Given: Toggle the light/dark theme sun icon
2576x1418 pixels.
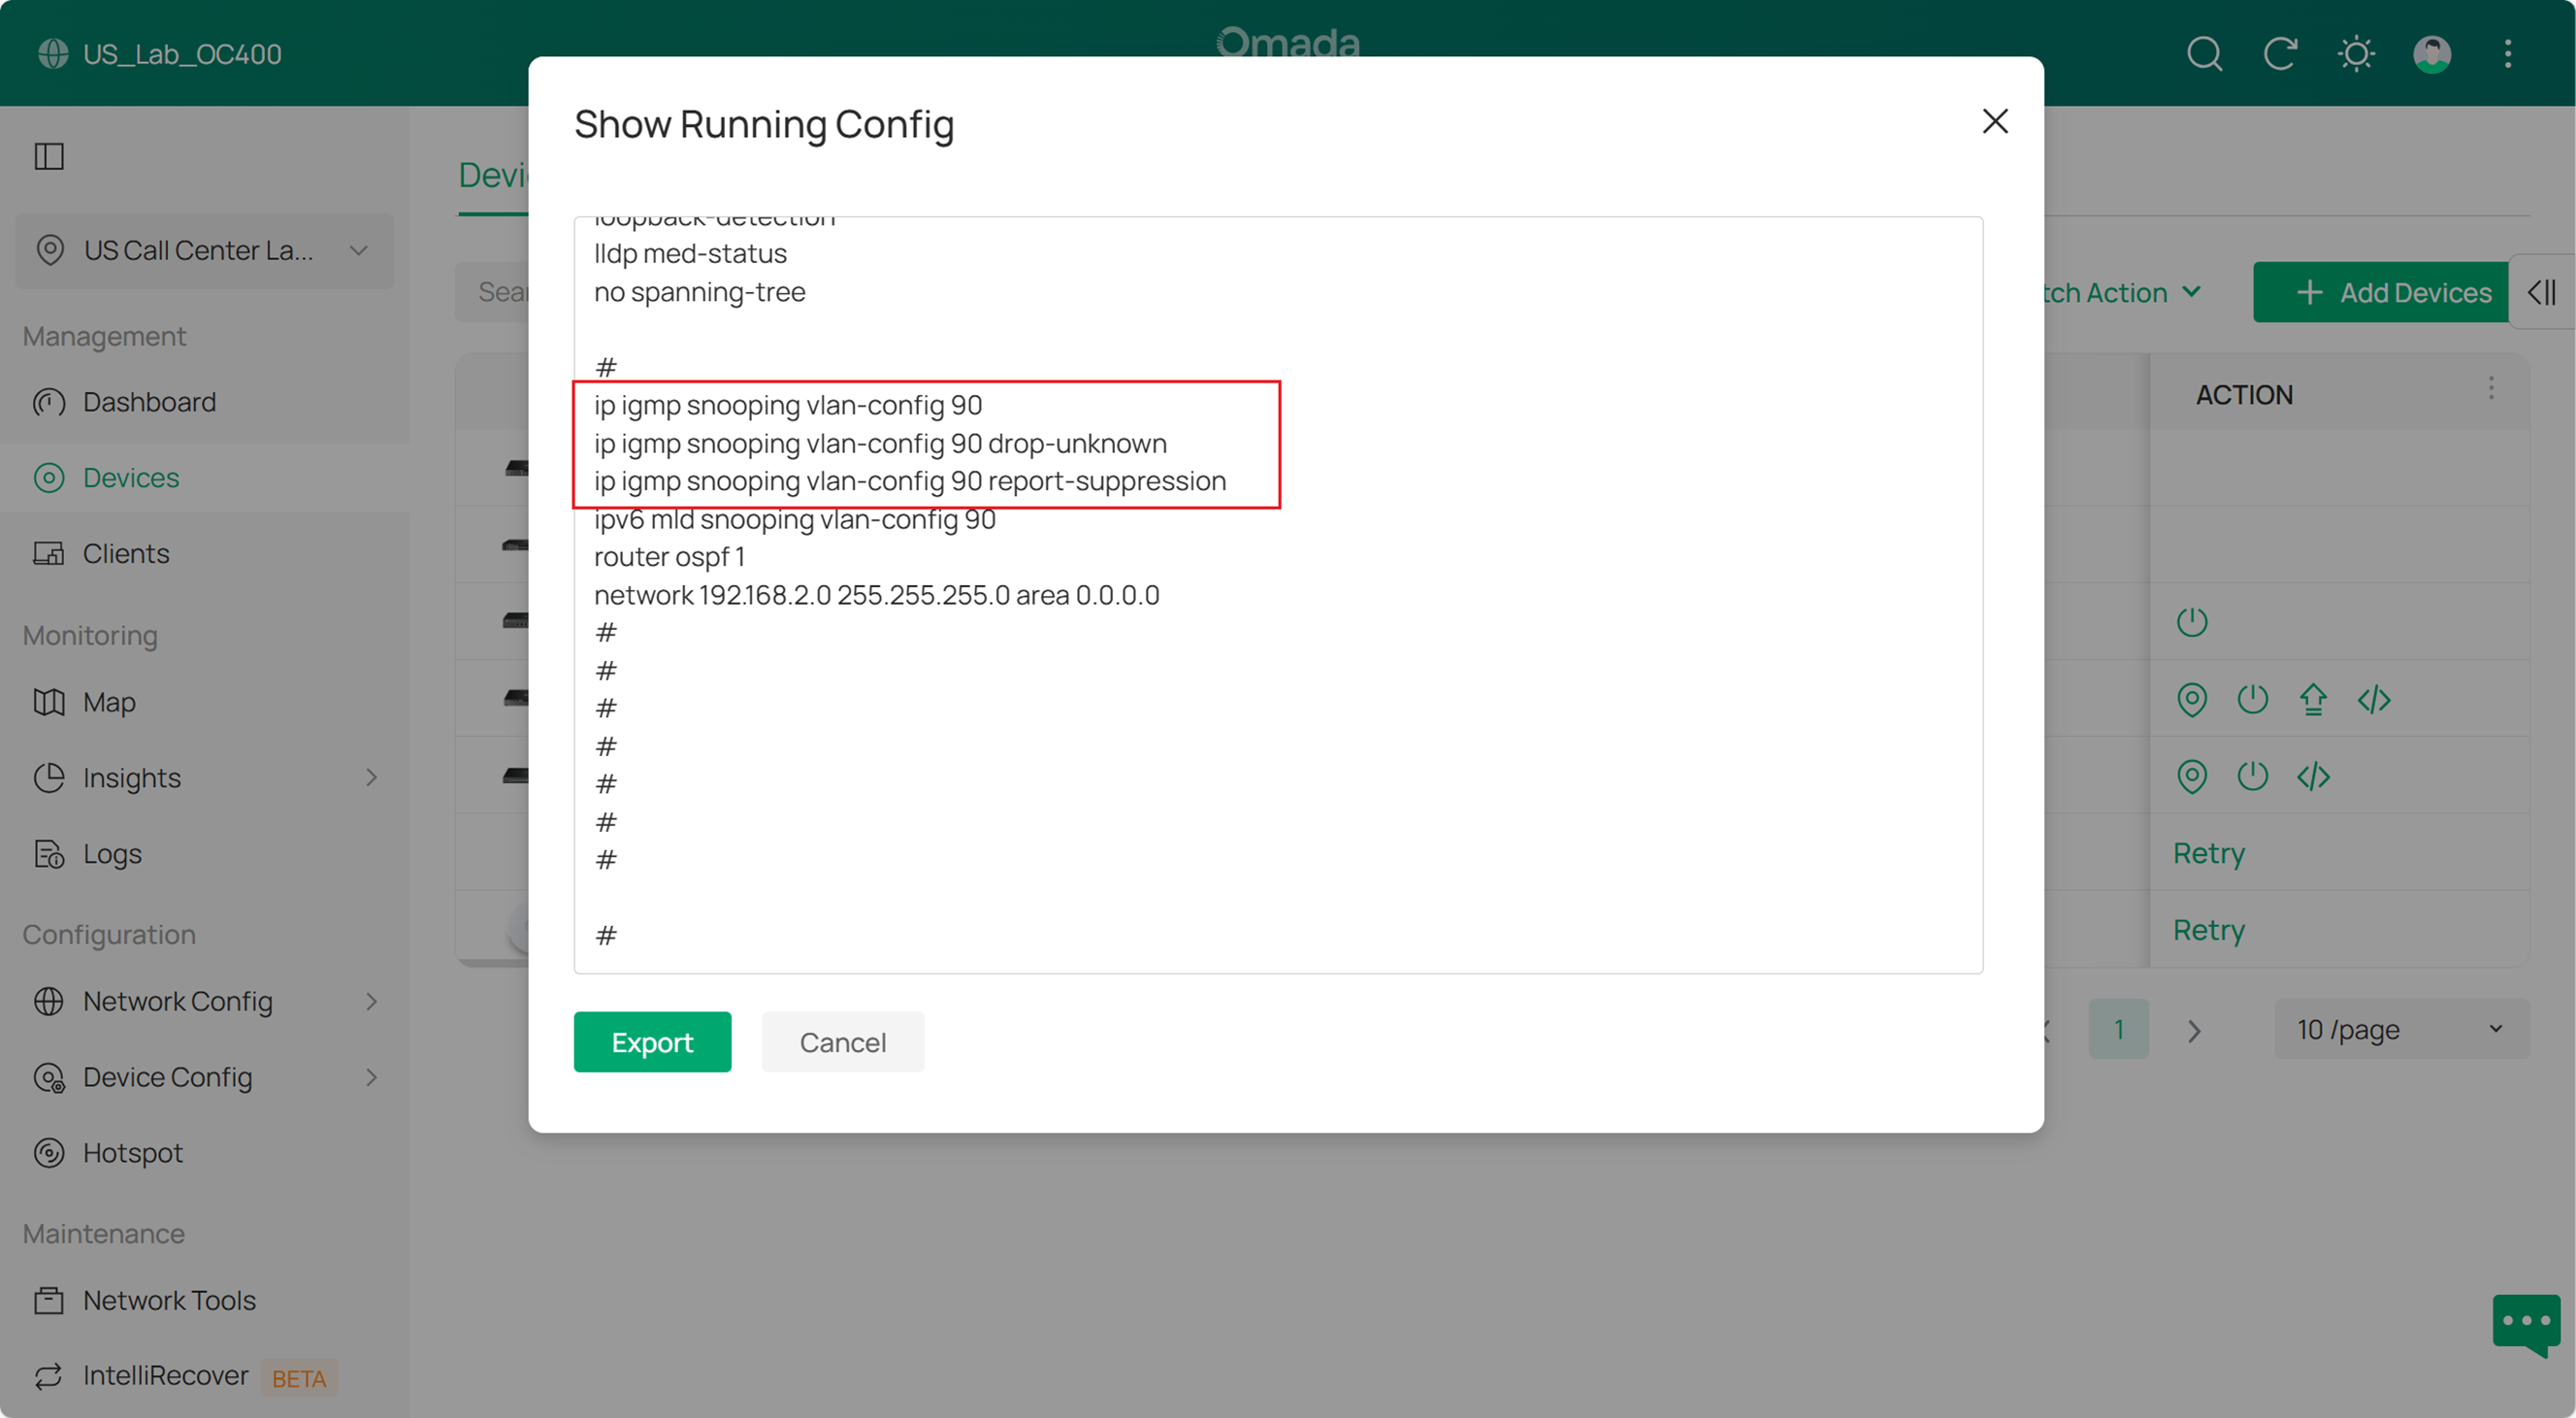Looking at the screenshot, I should 2356,54.
